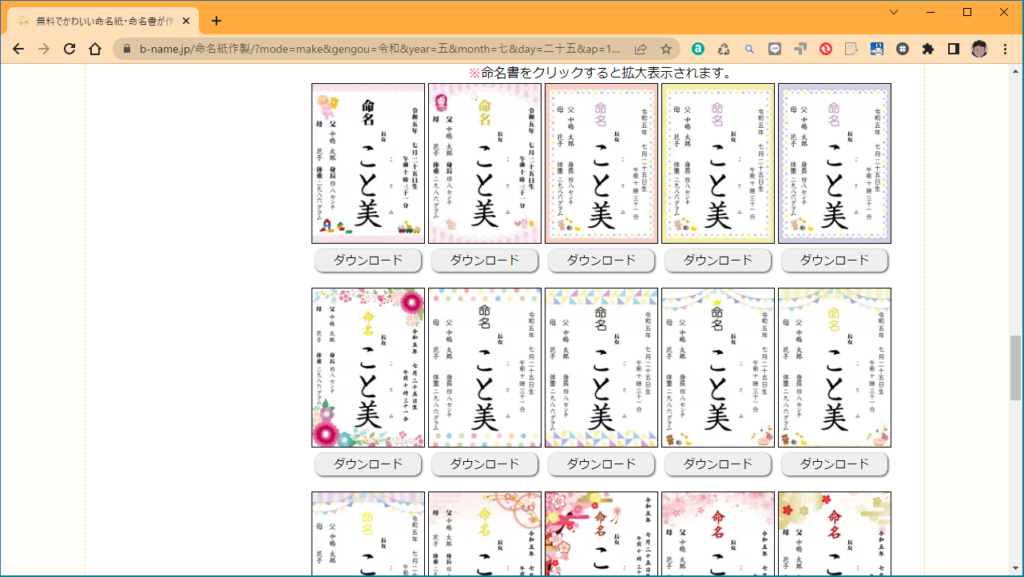Enlarge the pink floral こと美 template
The image size is (1024, 577).
pos(367,368)
